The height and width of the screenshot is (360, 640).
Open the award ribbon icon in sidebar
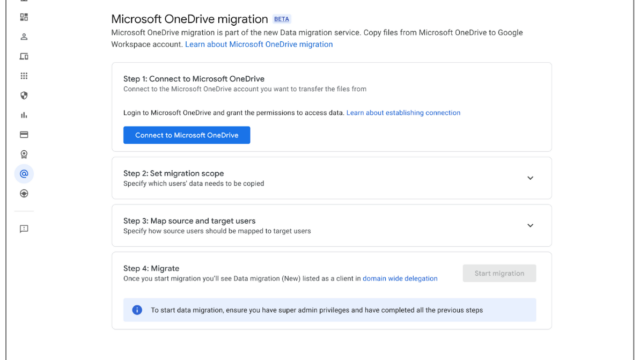(24, 154)
